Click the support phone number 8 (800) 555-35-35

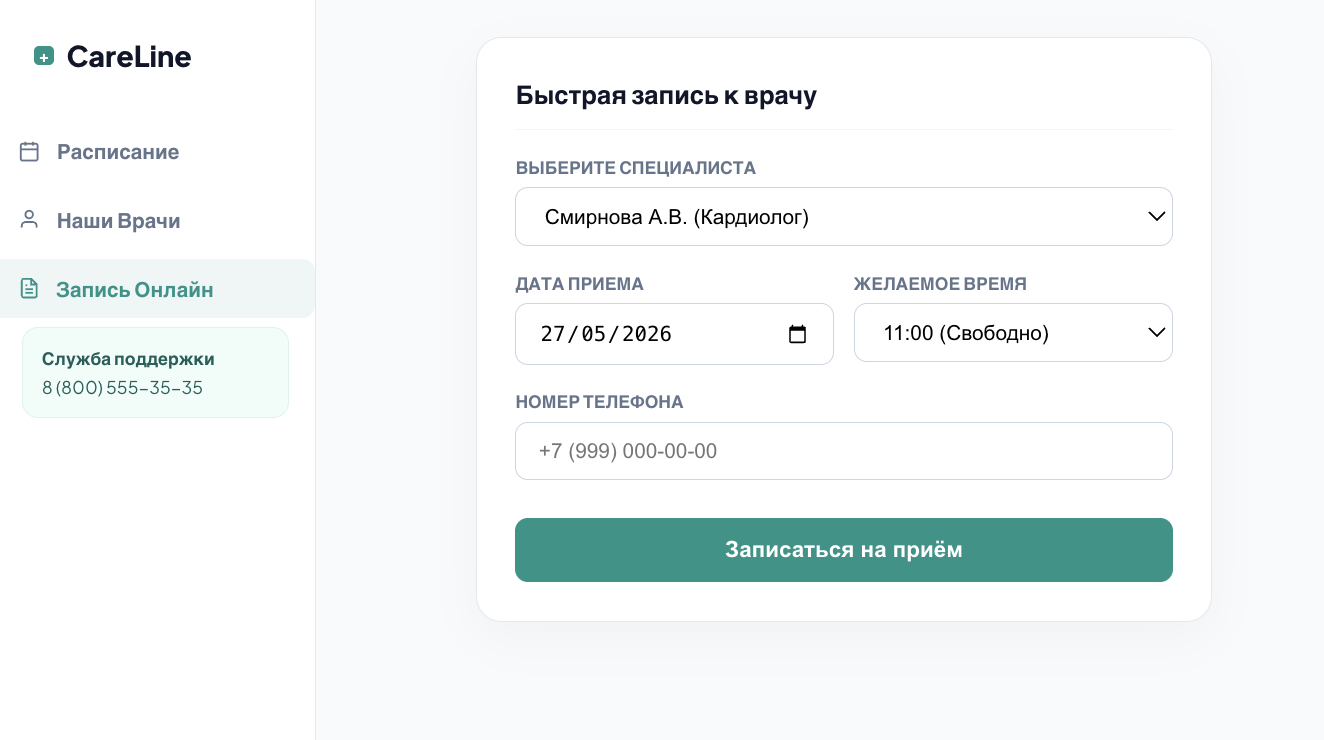click(x=122, y=388)
